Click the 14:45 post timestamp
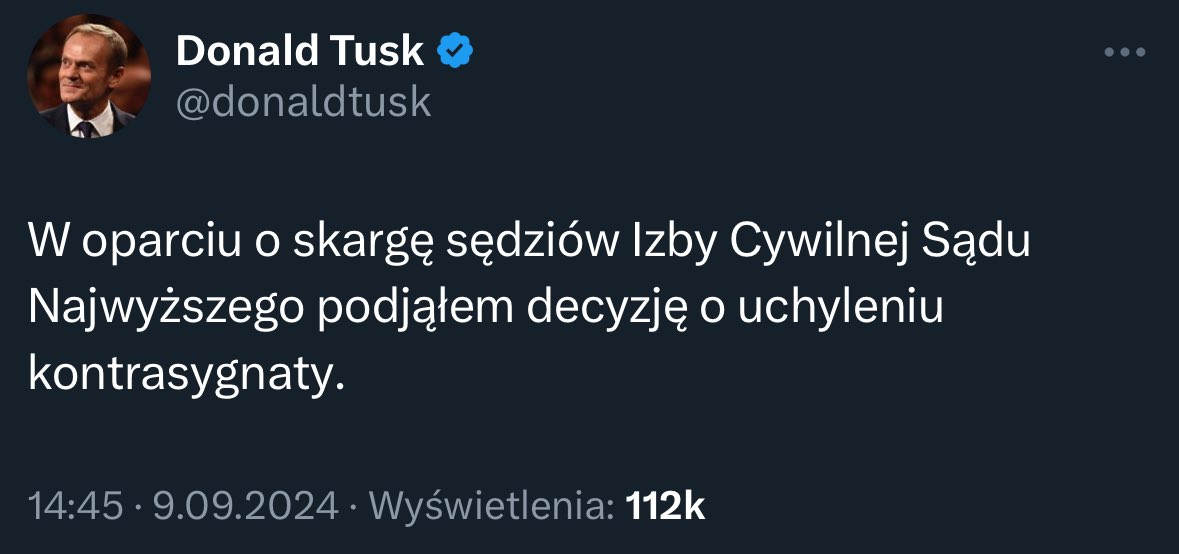The image size is (1179, 554). (x=75, y=506)
